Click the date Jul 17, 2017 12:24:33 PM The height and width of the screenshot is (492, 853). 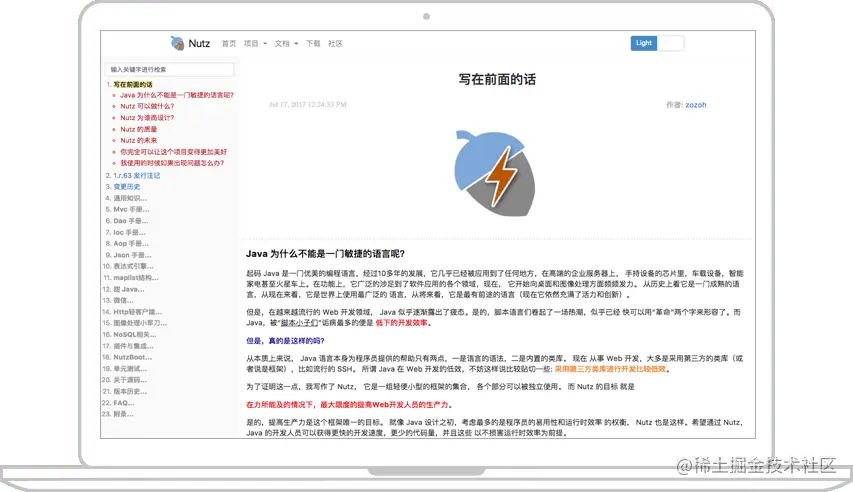[x=307, y=104]
